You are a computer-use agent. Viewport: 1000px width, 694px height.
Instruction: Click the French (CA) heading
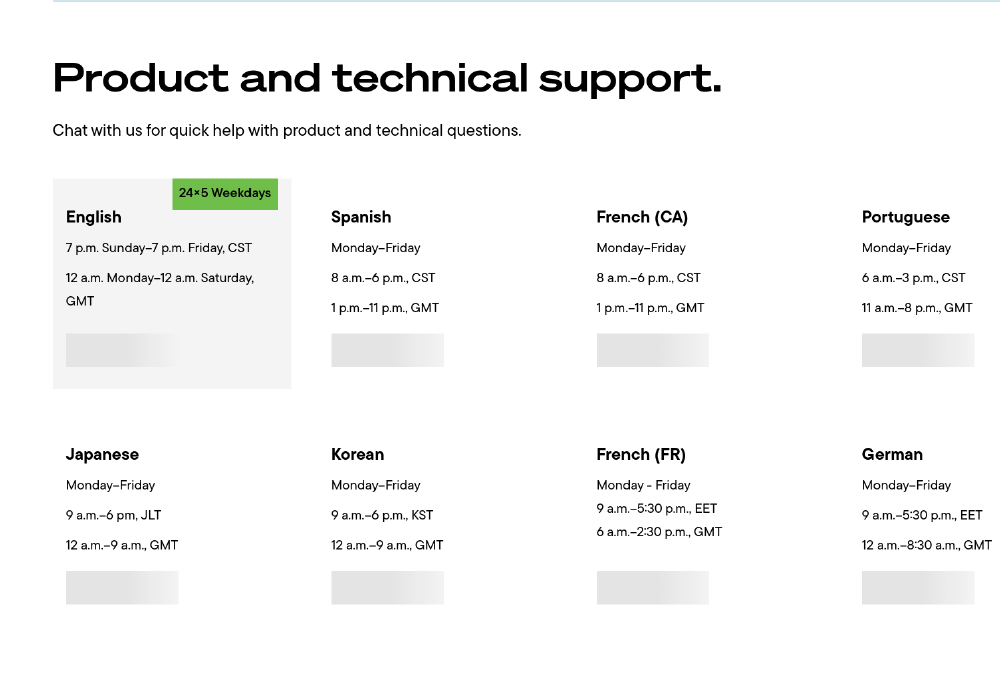coord(642,217)
